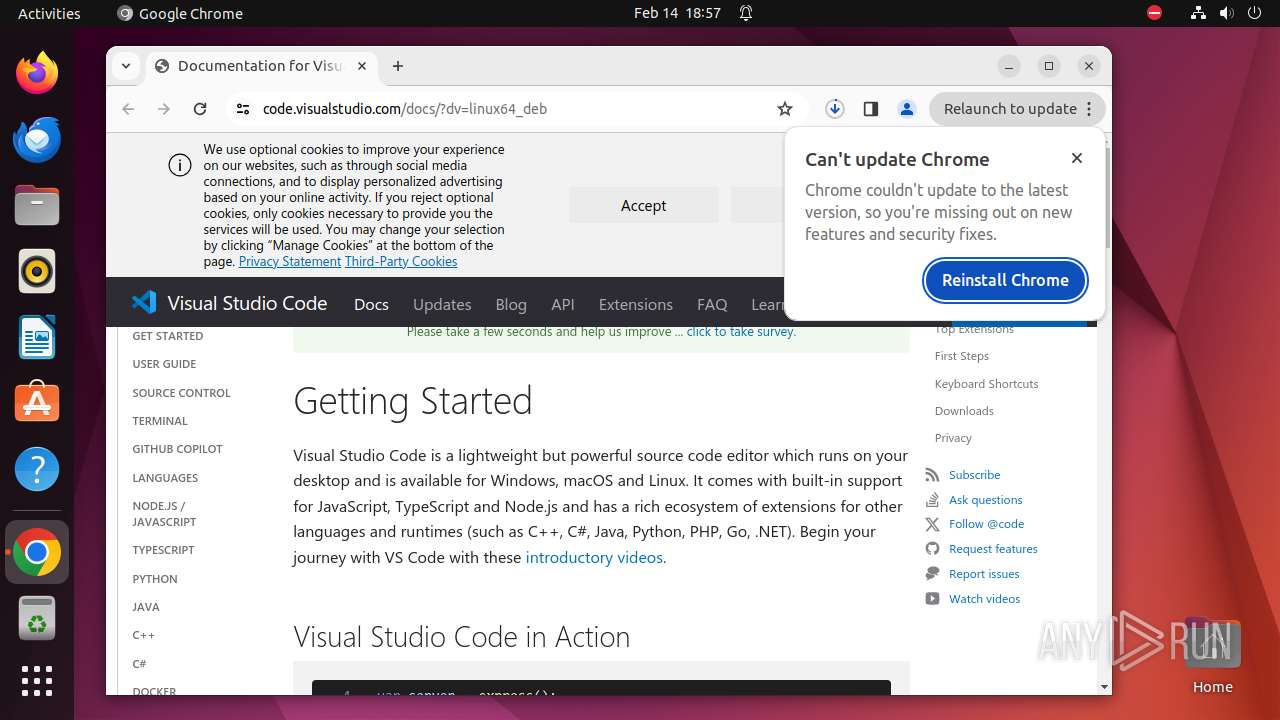Bookmark this page with the star icon
Screen dimensions: 1280x720
pyautogui.click(x=785, y=109)
